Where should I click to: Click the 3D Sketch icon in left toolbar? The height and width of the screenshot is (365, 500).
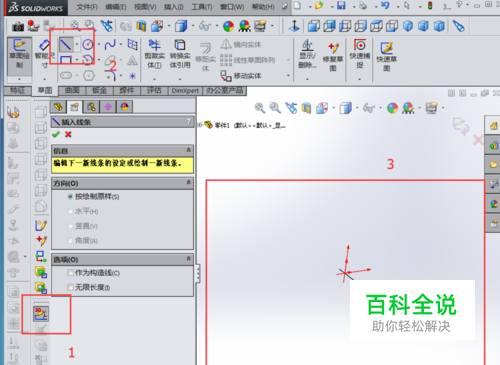[41, 314]
